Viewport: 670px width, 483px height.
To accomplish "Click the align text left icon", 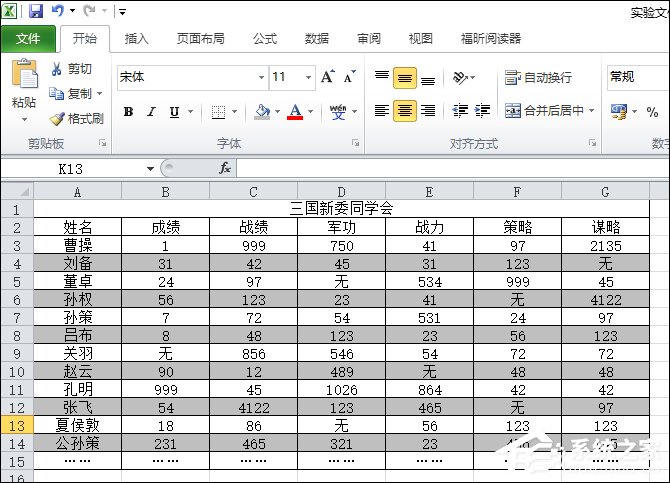I will 382,111.
